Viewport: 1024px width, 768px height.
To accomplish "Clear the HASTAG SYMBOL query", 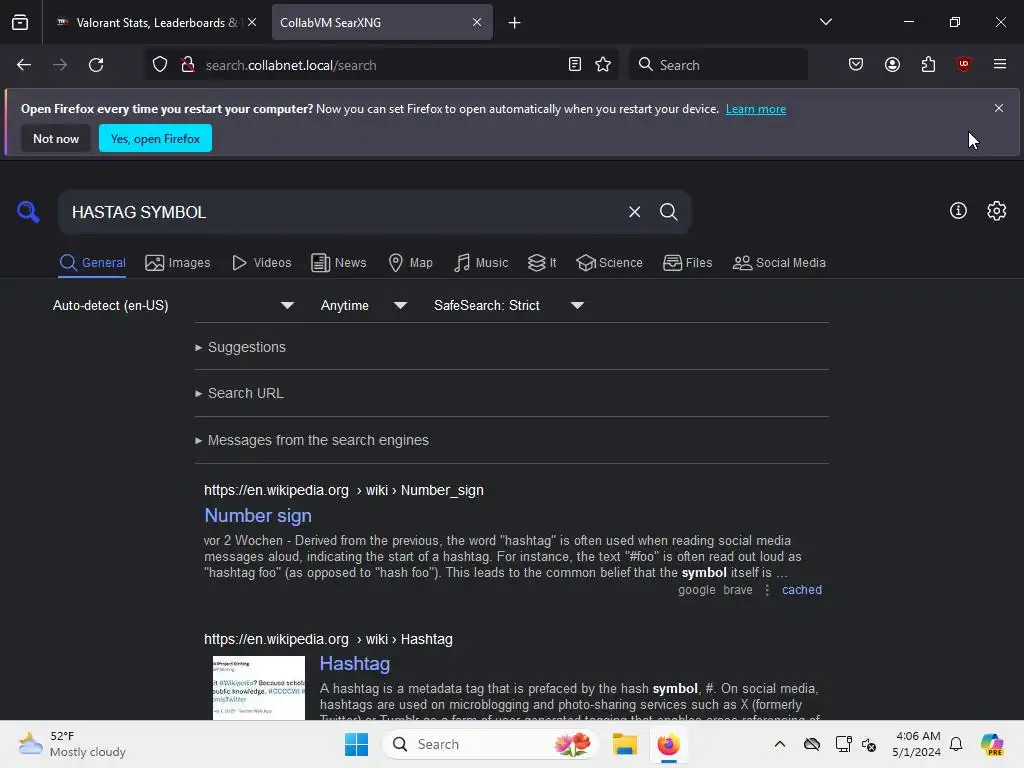I will pyautogui.click(x=634, y=212).
